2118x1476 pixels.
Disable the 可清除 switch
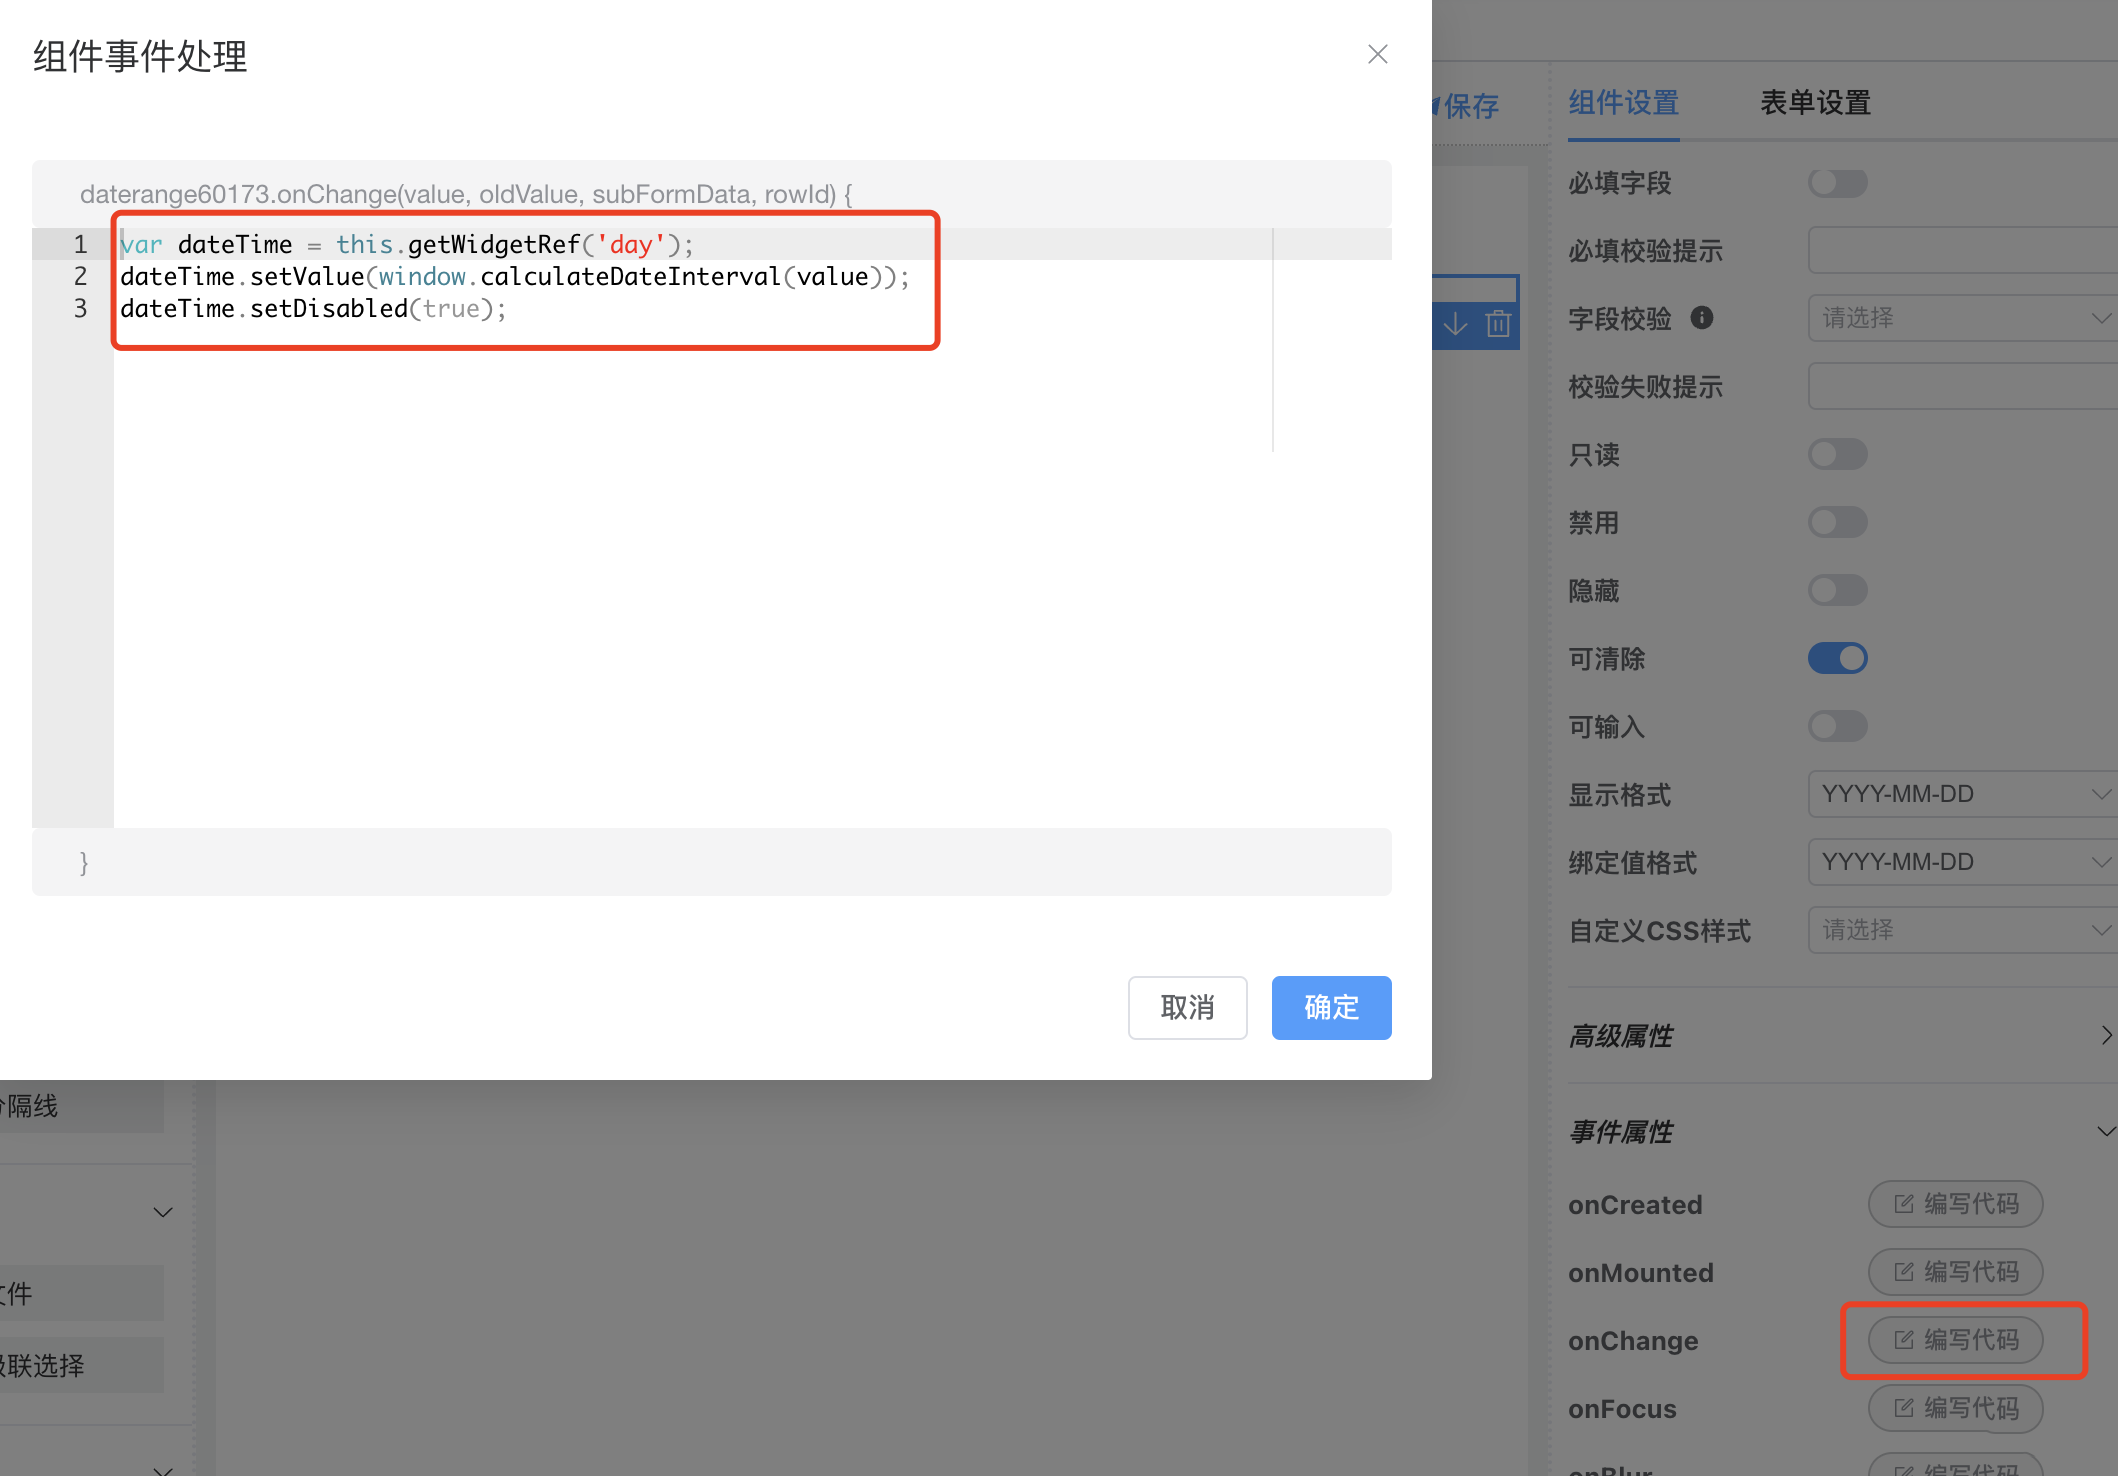point(1837,659)
